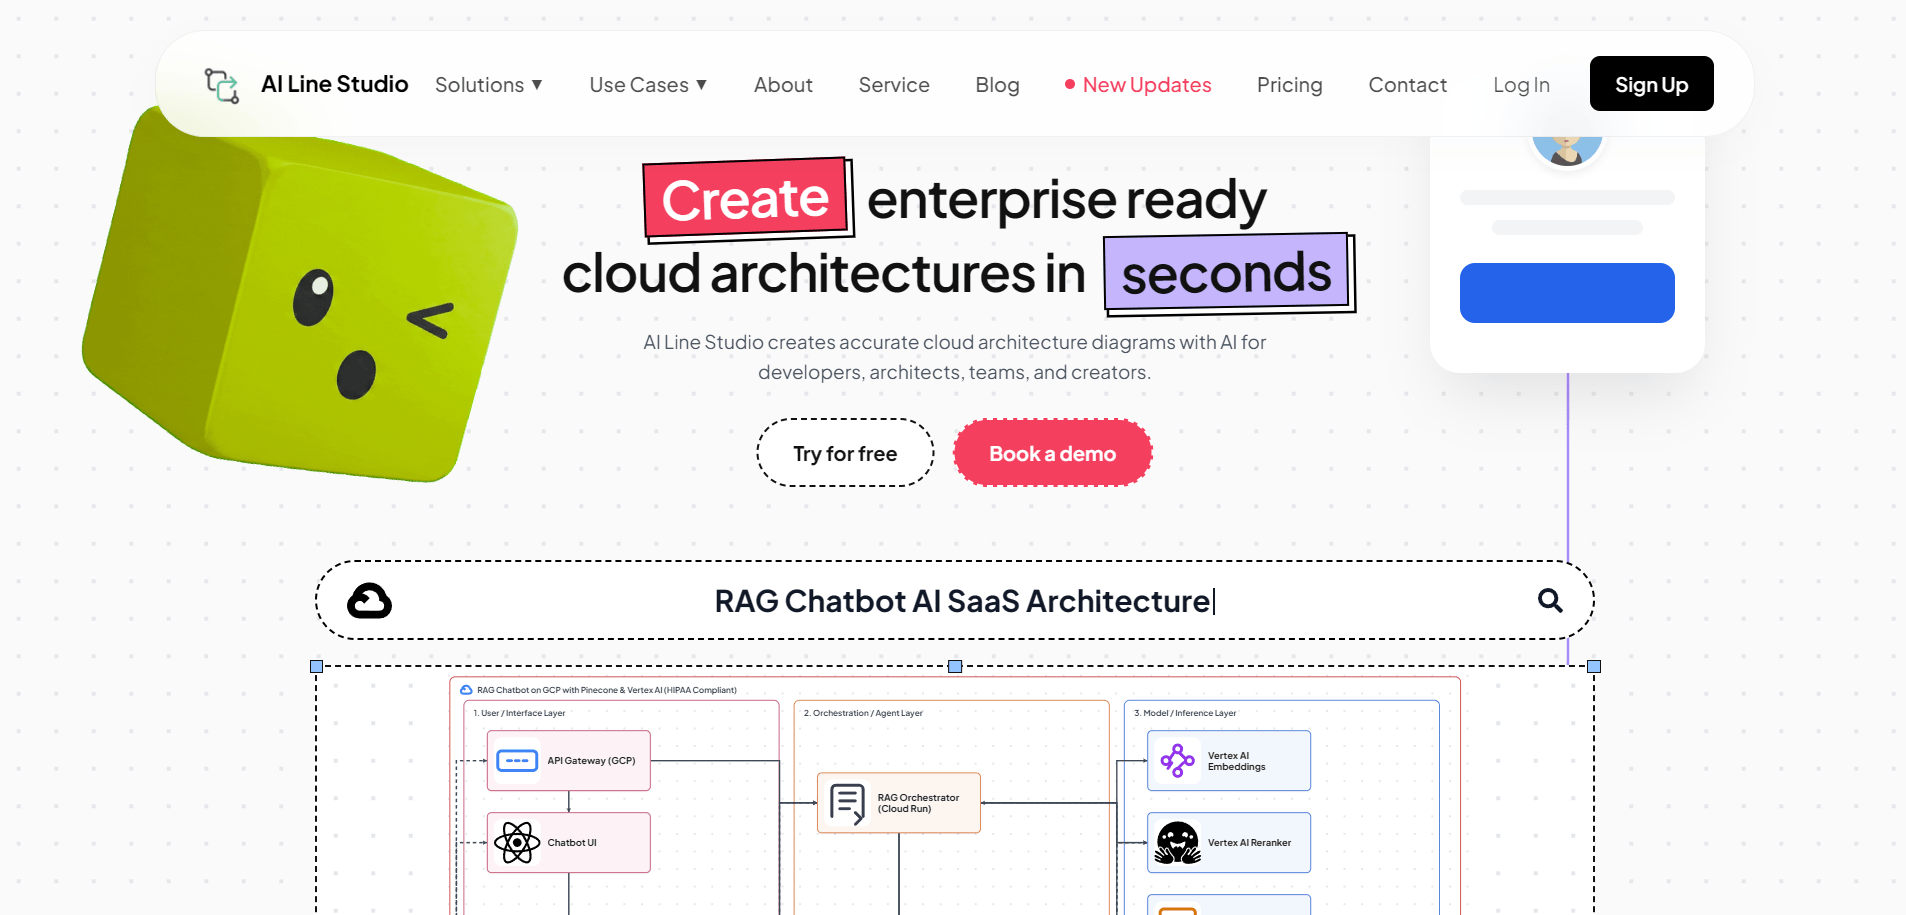
Task: Click the Log In link
Action: click(1521, 85)
